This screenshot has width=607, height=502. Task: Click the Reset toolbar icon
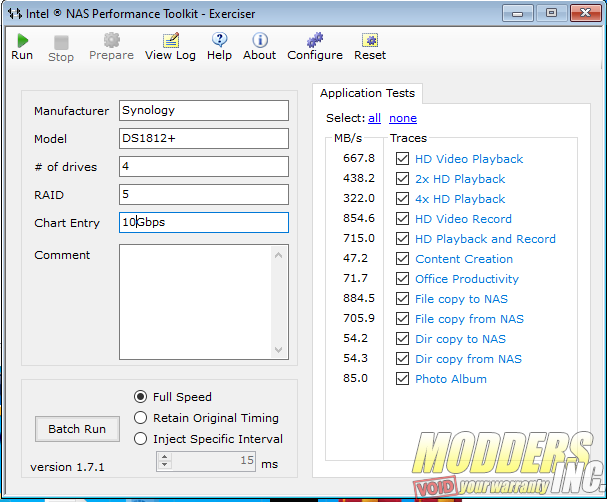point(370,40)
